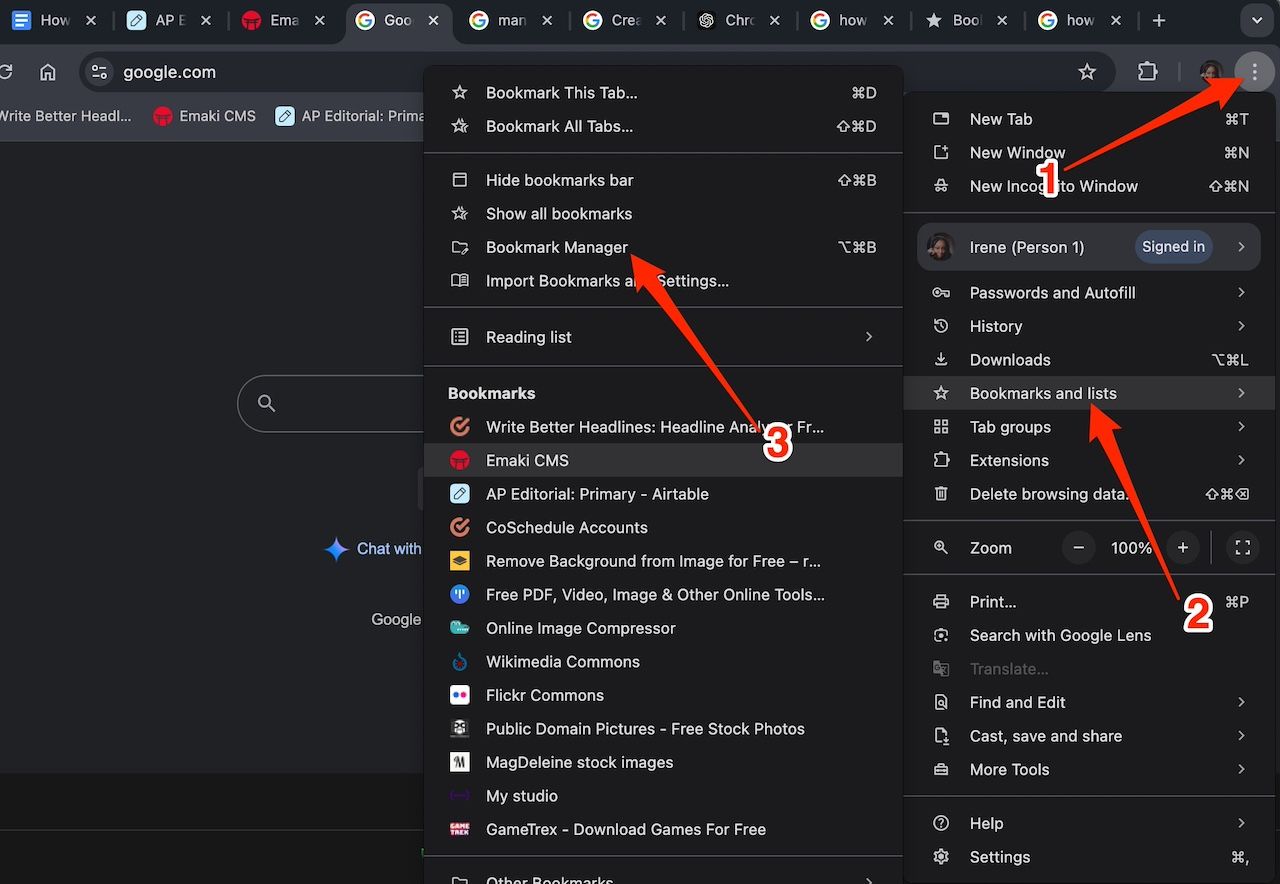Open AP Editorial: Primary - Airtable bookmark
1280x884 pixels.
click(663, 494)
